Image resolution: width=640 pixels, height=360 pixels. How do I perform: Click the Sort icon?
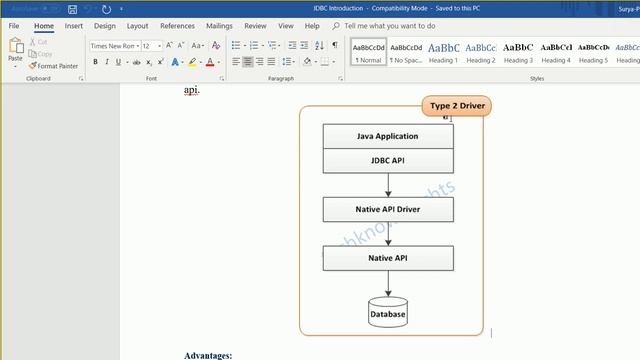point(319,45)
